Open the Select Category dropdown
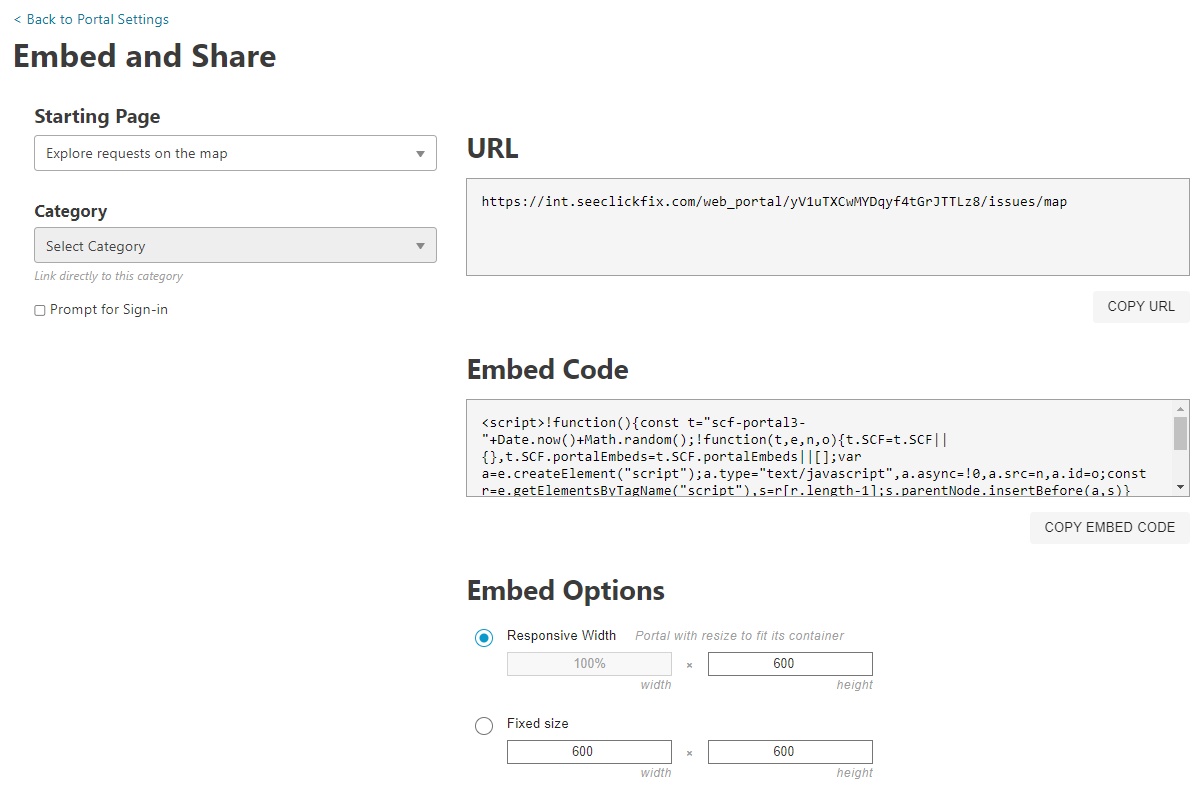 point(235,245)
